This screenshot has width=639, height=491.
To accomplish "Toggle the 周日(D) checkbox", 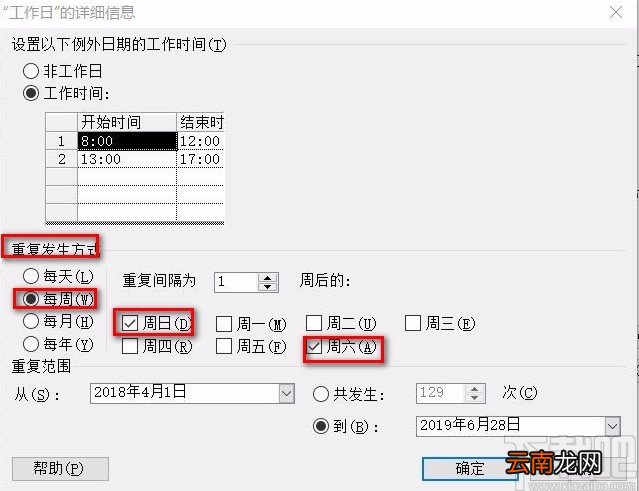I will 130,324.
